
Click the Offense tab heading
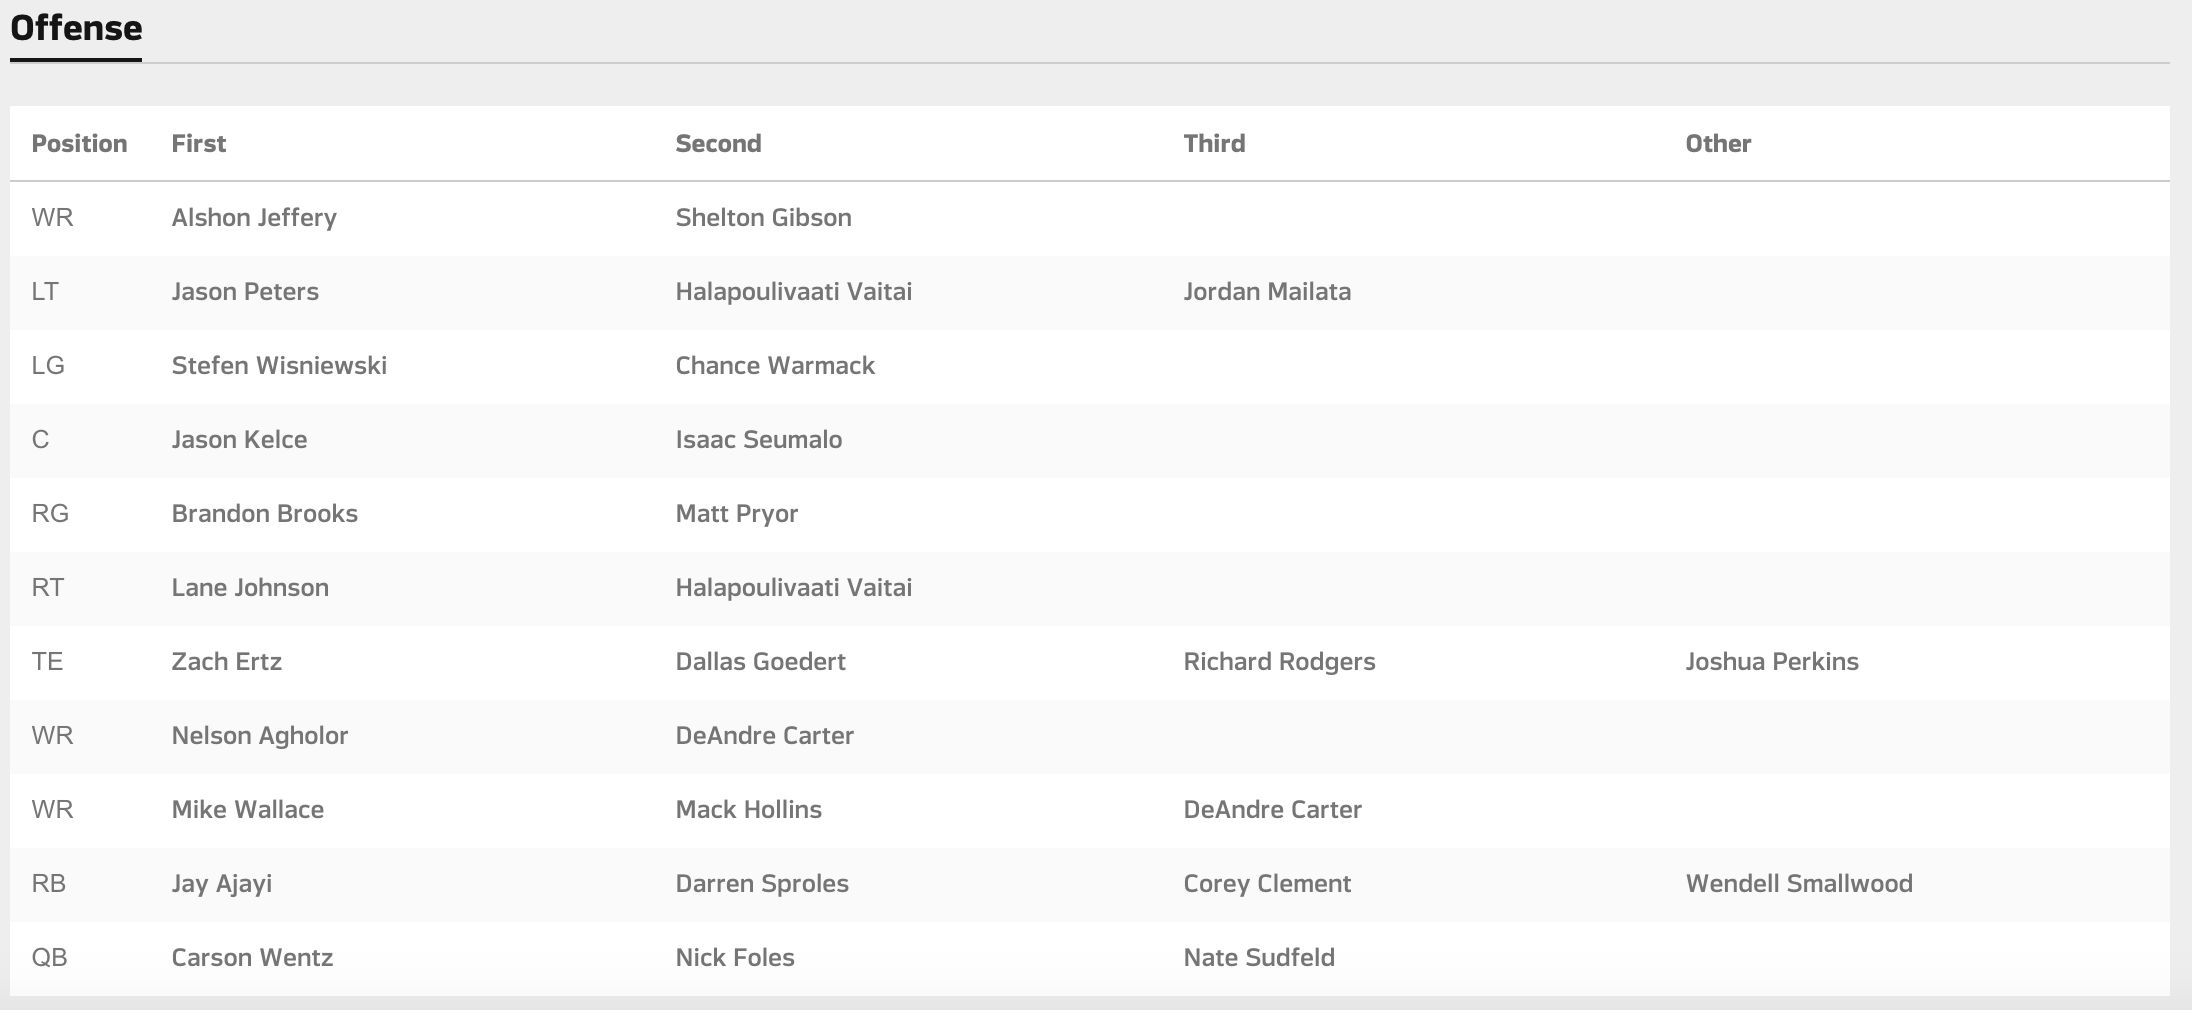tap(76, 28)
